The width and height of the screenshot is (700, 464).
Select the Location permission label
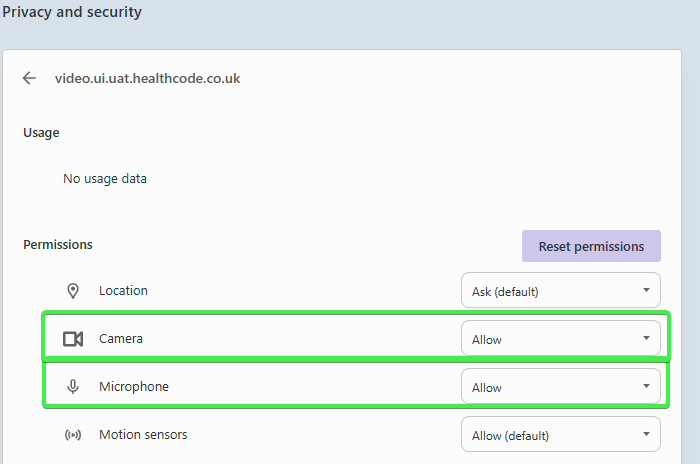tap(123, 291)
